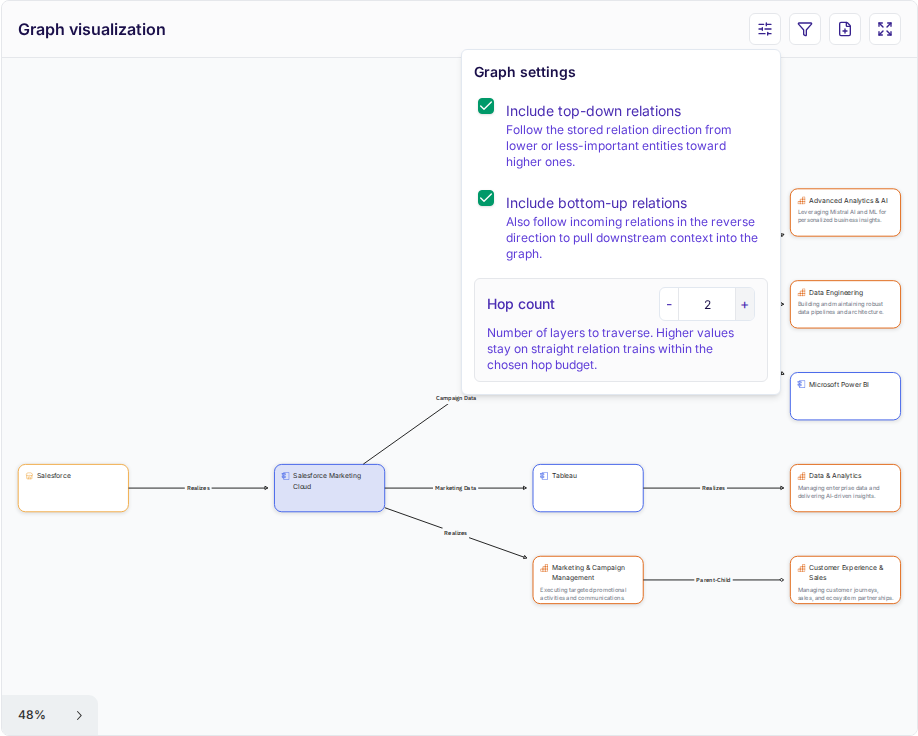Image resolution: width=918 pixels, height=736 pixels.
Task: Click the Graph settings heading
Action: coord(525,72)
